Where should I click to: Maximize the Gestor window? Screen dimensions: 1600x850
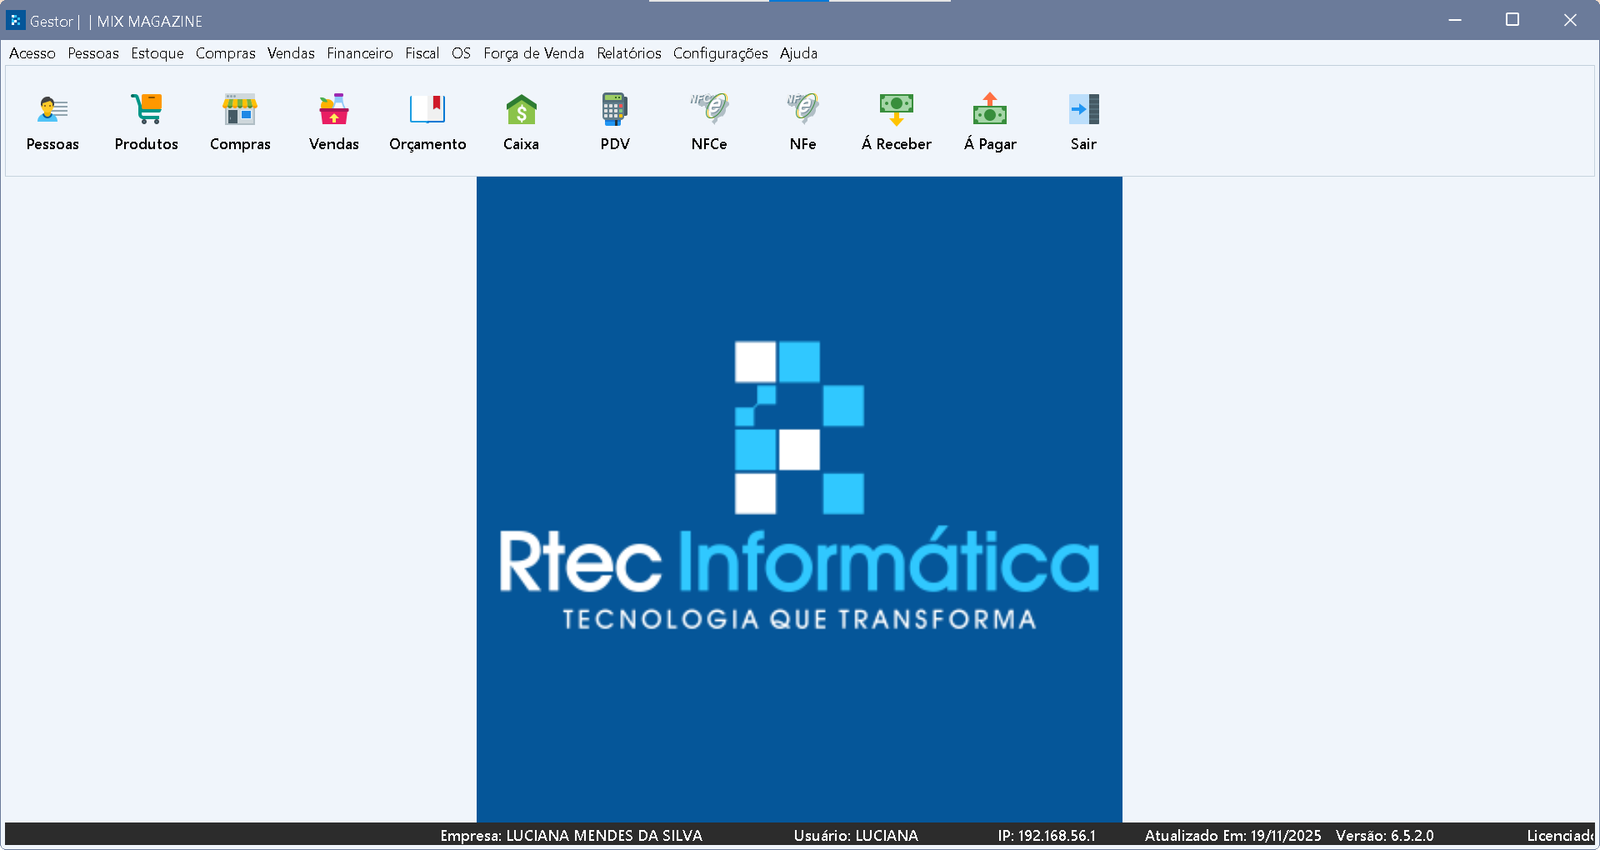(x=1512, y=20)
